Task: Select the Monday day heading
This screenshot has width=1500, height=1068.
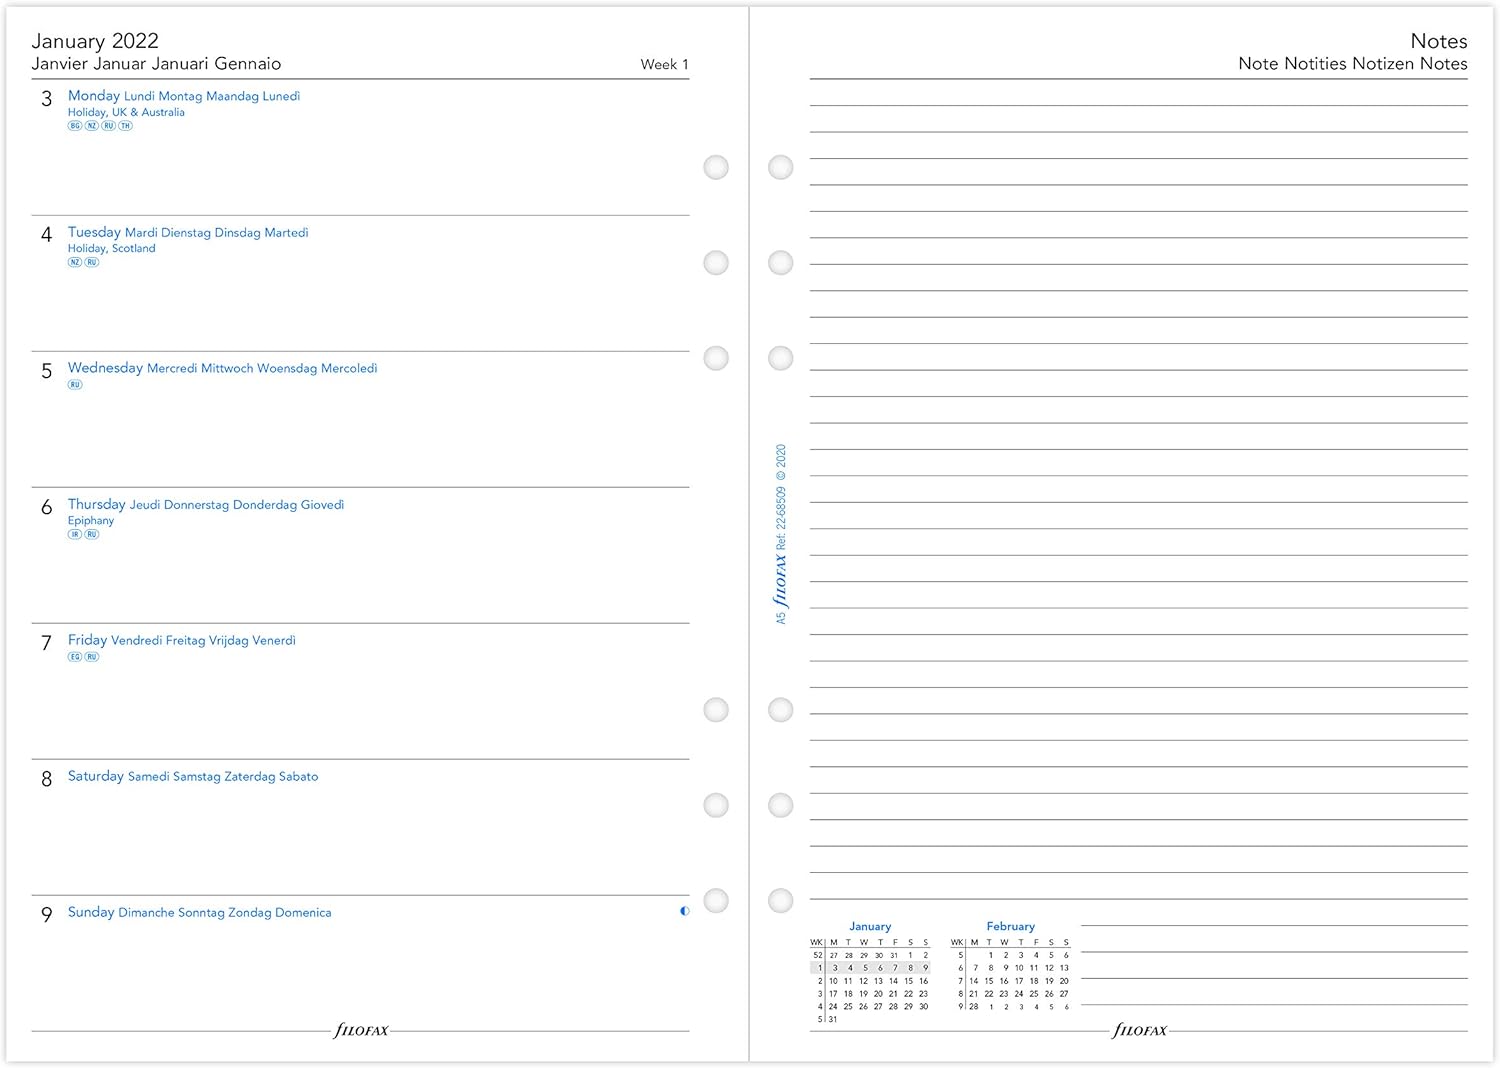Action: [x=94, y=96]
